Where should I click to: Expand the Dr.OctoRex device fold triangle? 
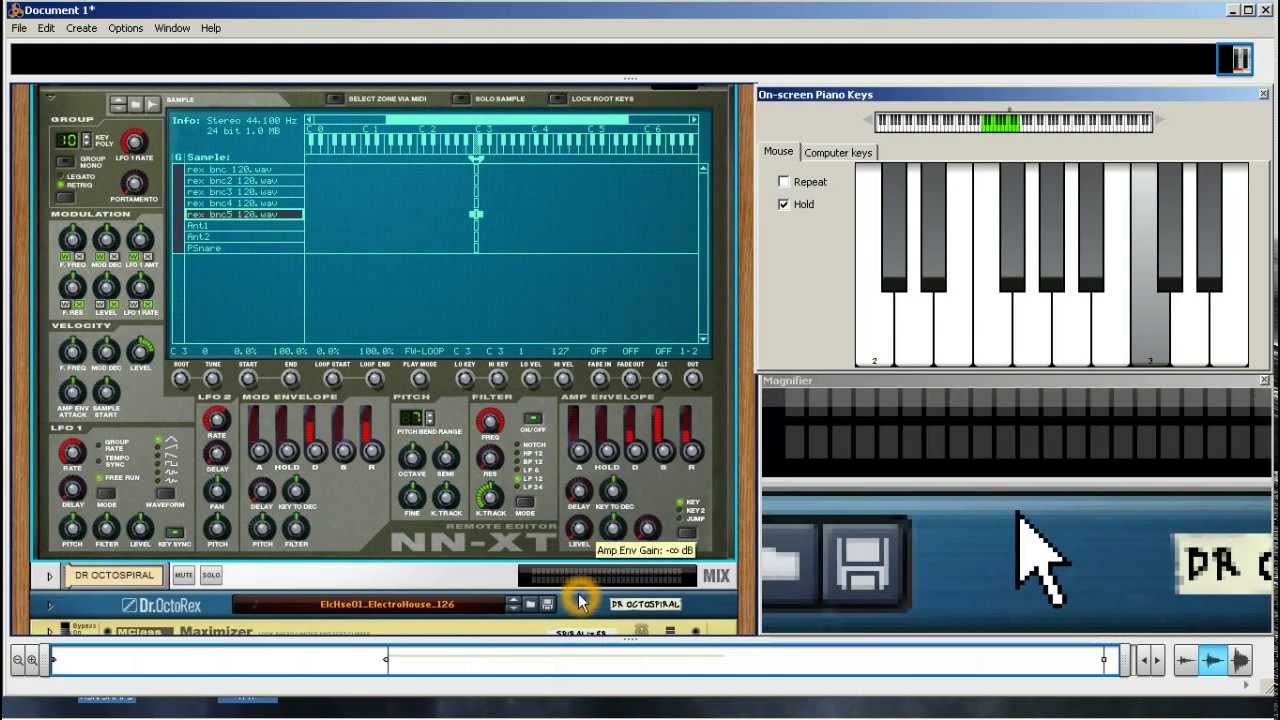[x=50, y=604]
